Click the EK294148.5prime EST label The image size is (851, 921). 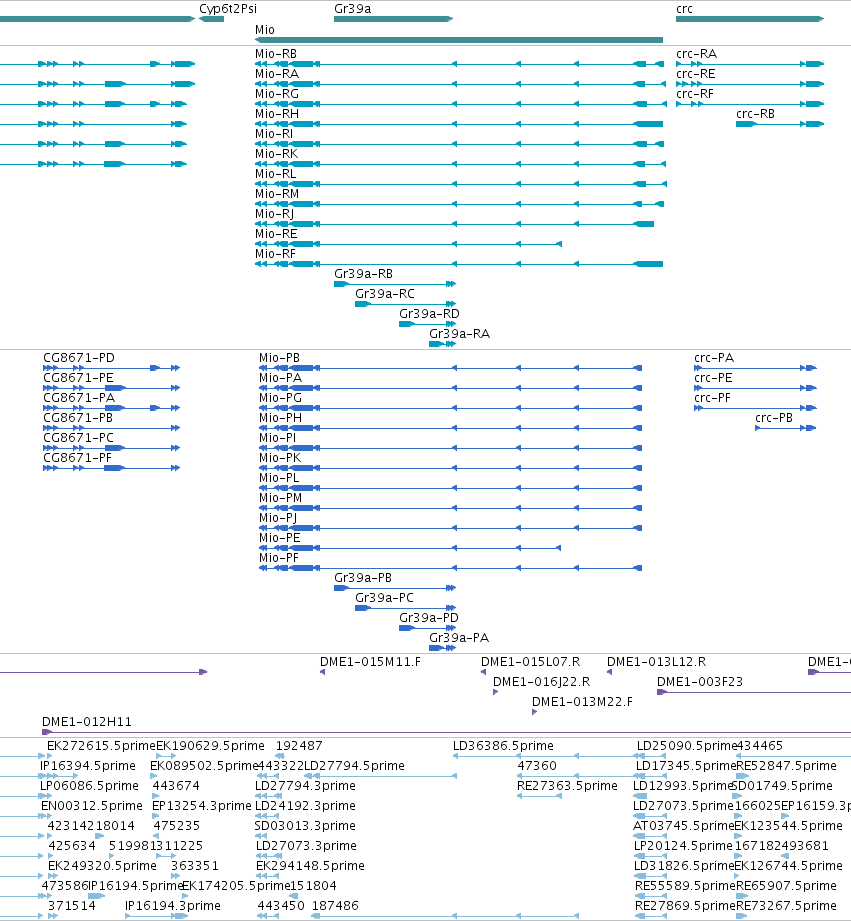coord(310,866)
